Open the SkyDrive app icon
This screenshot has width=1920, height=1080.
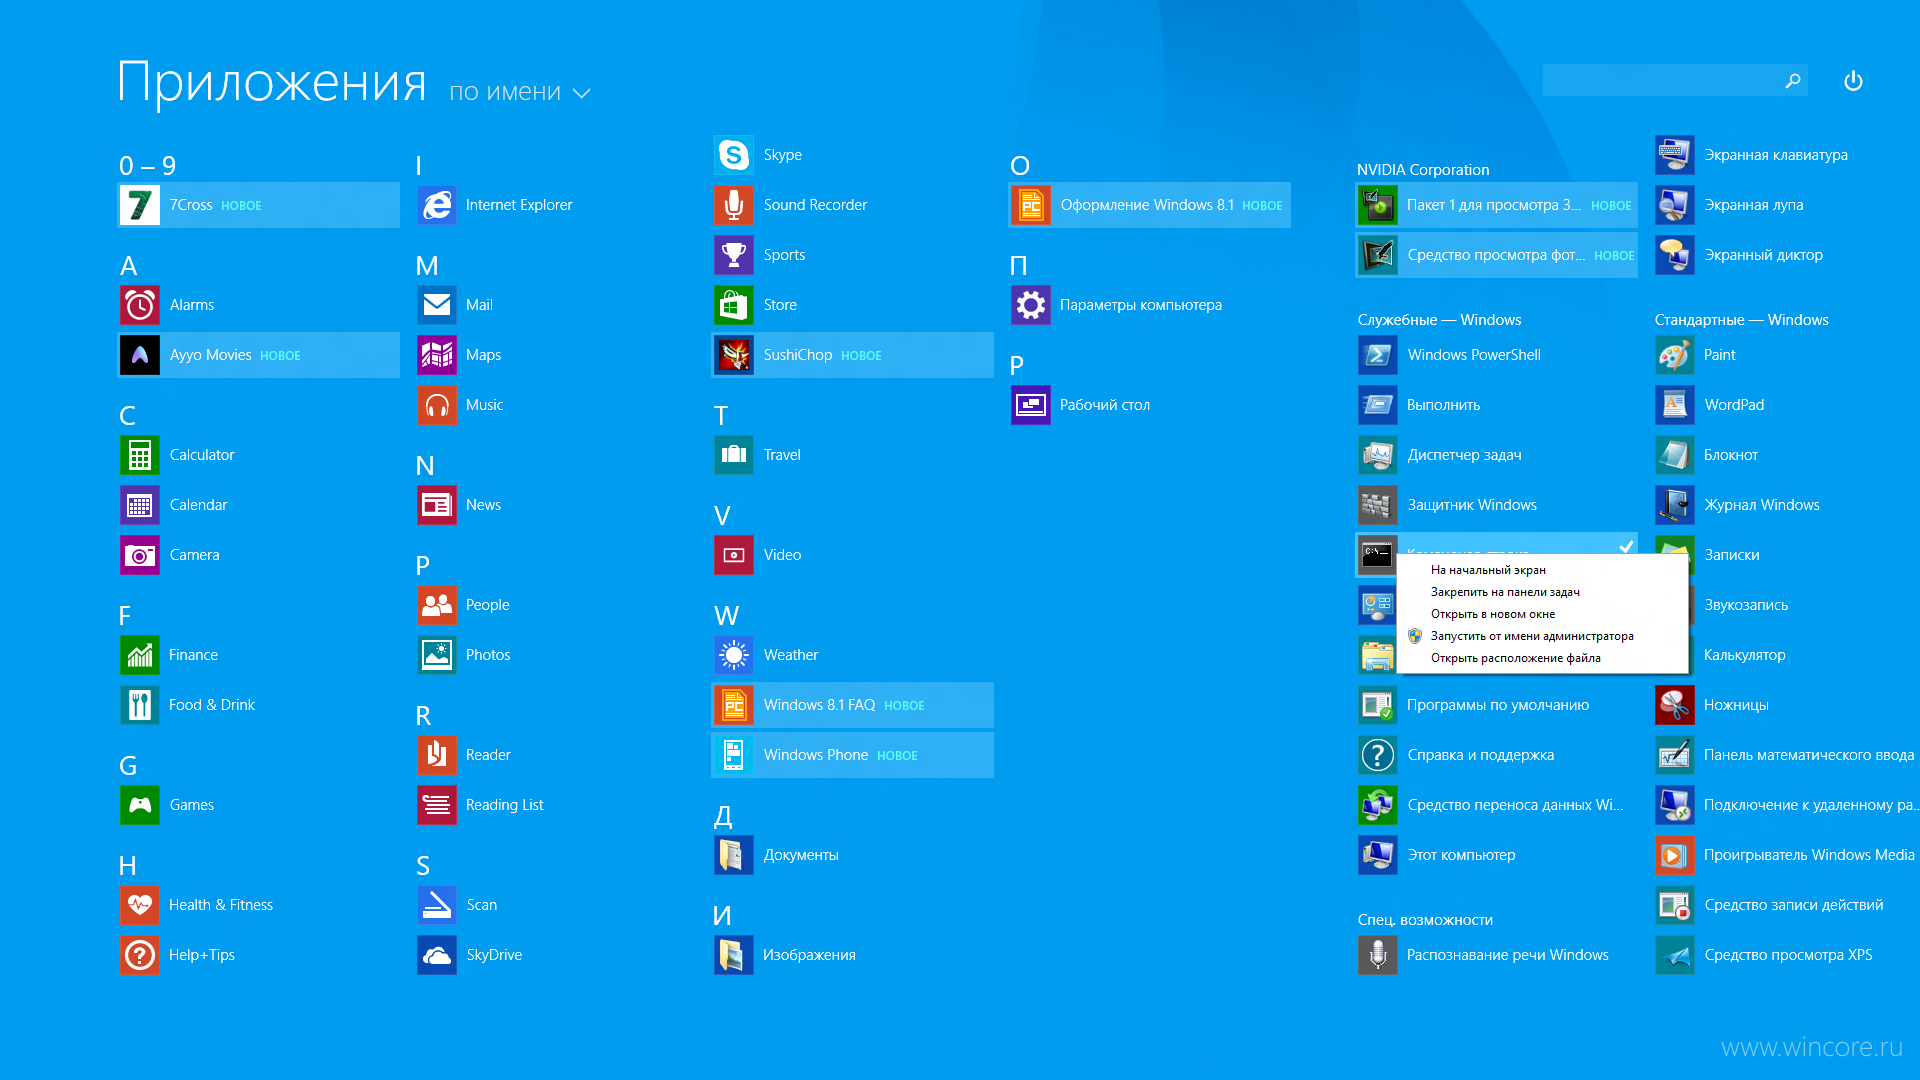pos(437,955)
